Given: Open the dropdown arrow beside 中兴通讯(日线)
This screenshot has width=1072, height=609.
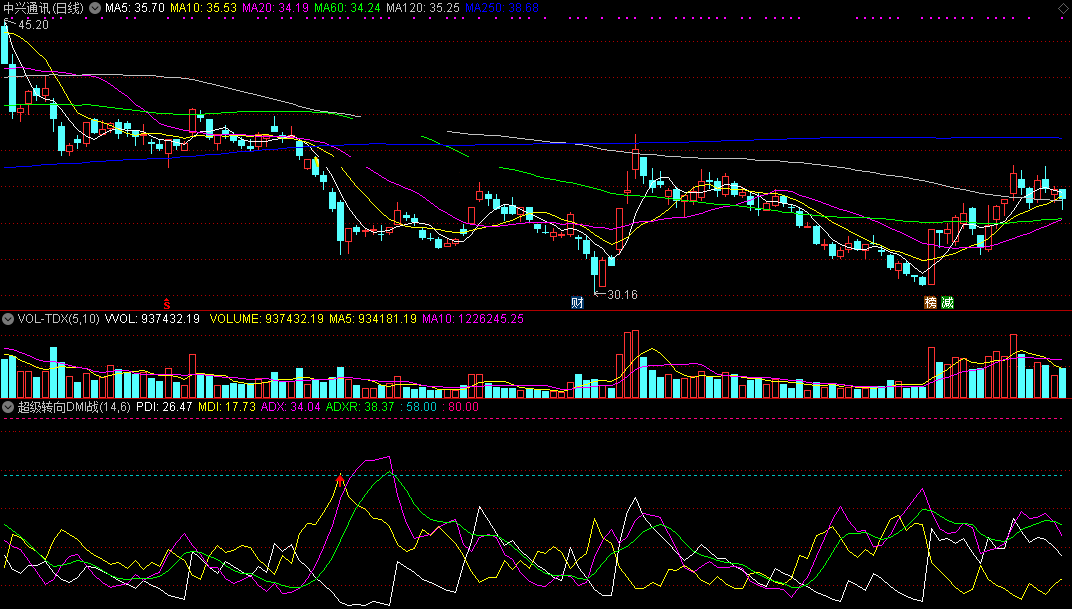Looking at the screenshot, I should click(95, 8).
